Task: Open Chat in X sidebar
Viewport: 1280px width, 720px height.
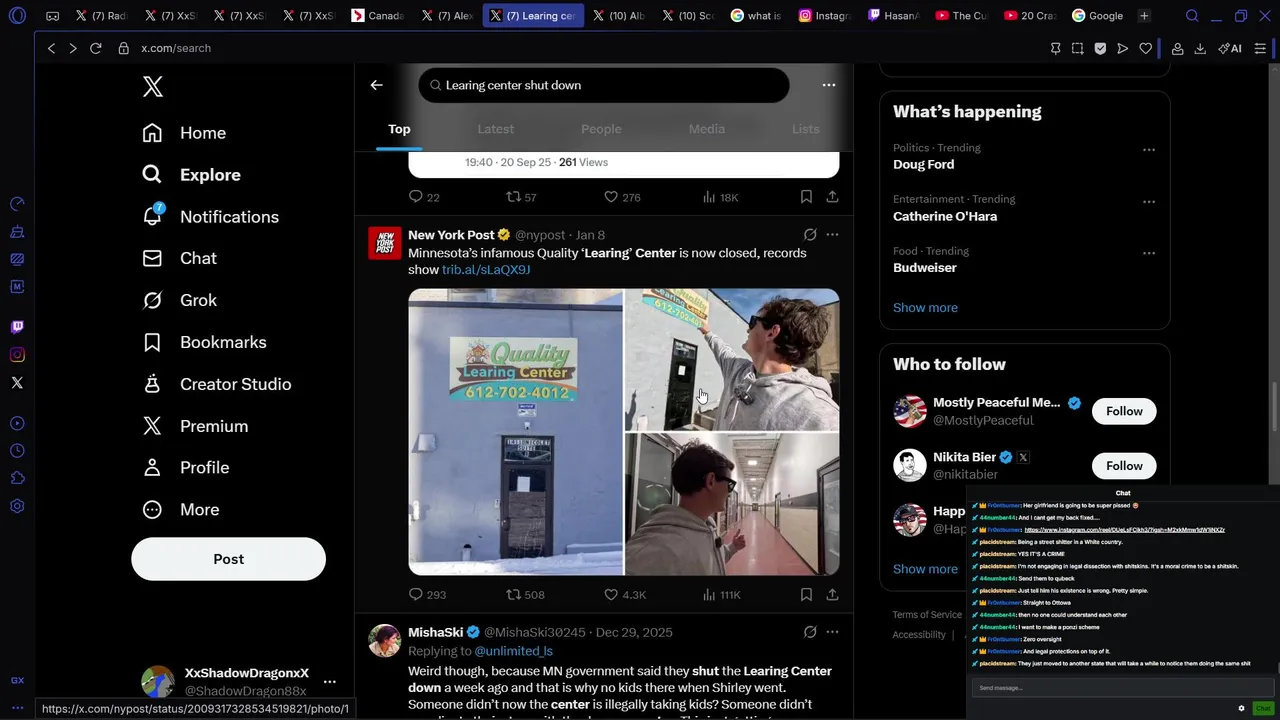Action: [179, 258]
